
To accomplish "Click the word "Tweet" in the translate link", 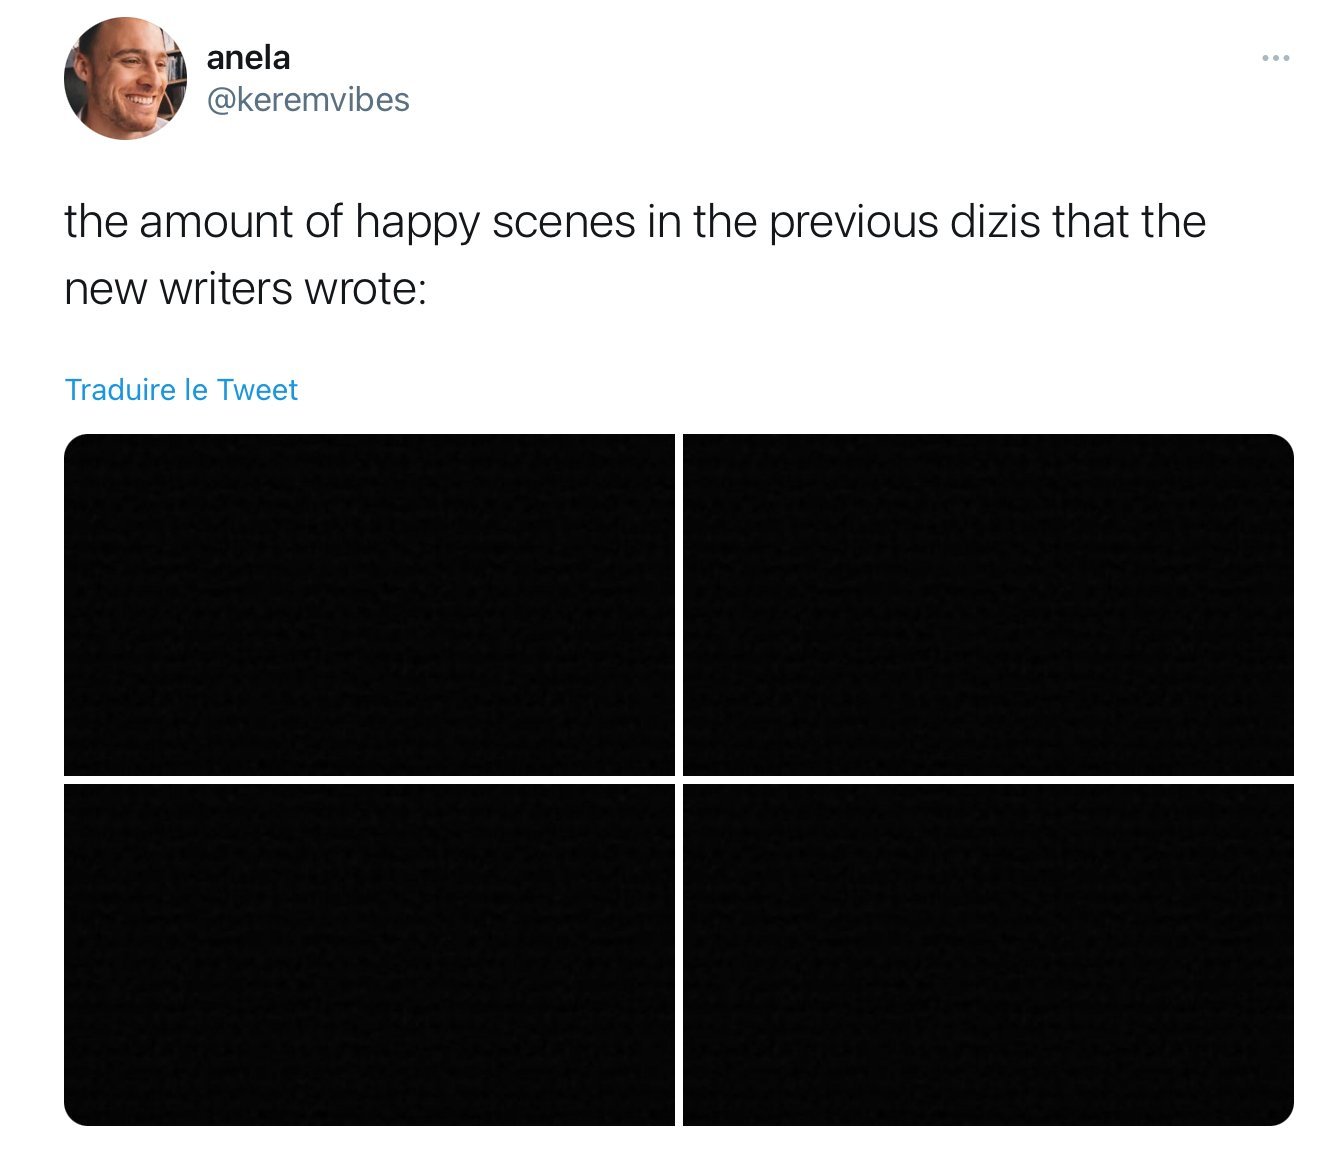I will (x=257, y=389).
